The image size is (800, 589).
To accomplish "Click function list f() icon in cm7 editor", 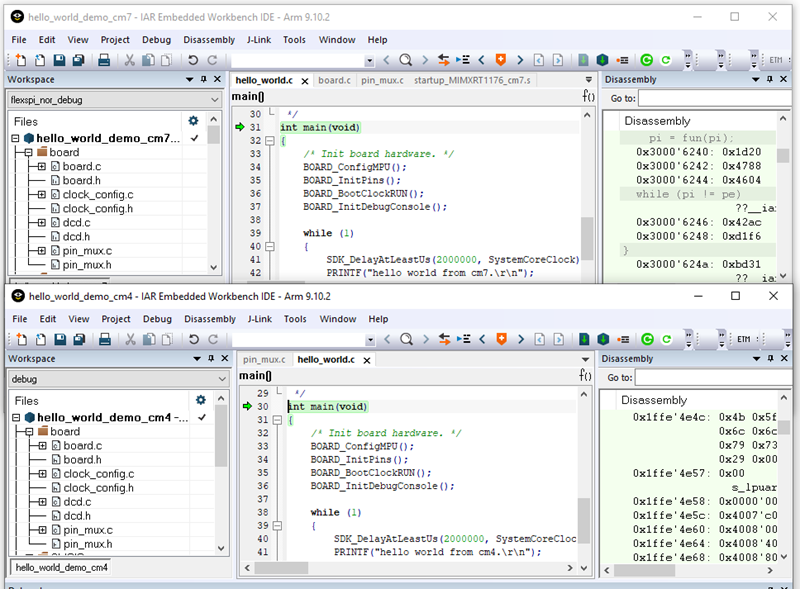I will click(x=588, y=96).
